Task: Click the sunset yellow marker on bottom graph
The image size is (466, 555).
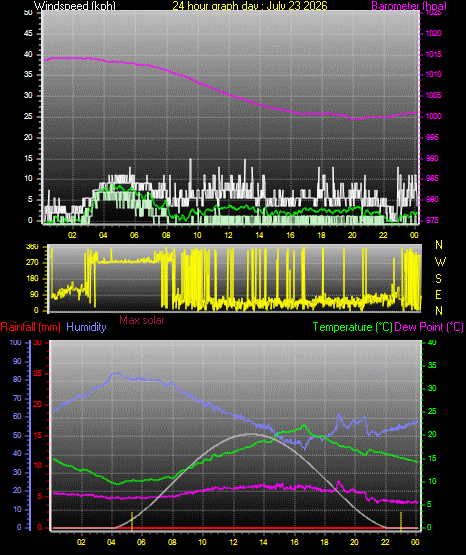Action: pyautogui.click(x=401, y=521)
